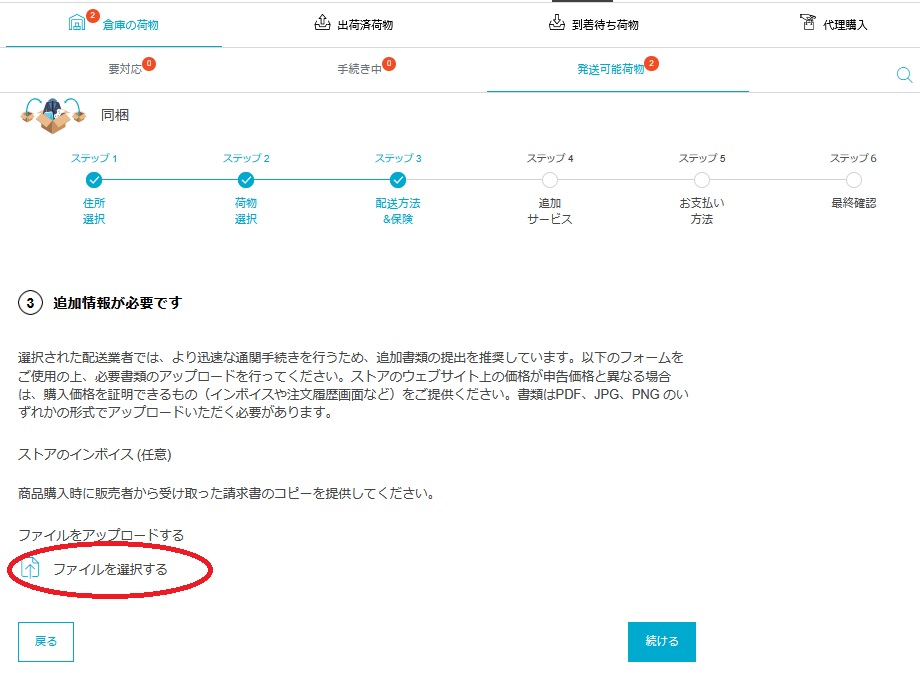Select the 要対応 sub-tab
920x673 pixels.
(126, 70)
